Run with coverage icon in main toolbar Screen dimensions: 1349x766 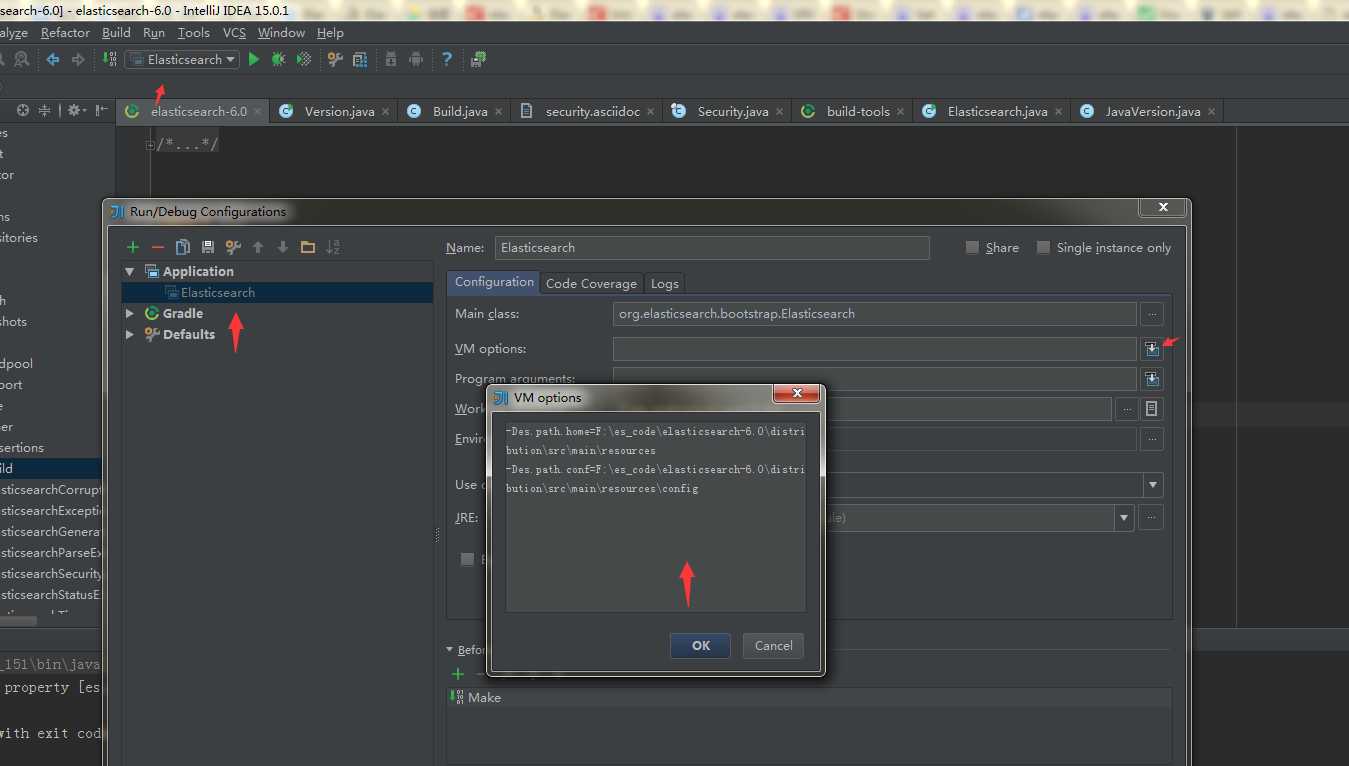[304, 60]
